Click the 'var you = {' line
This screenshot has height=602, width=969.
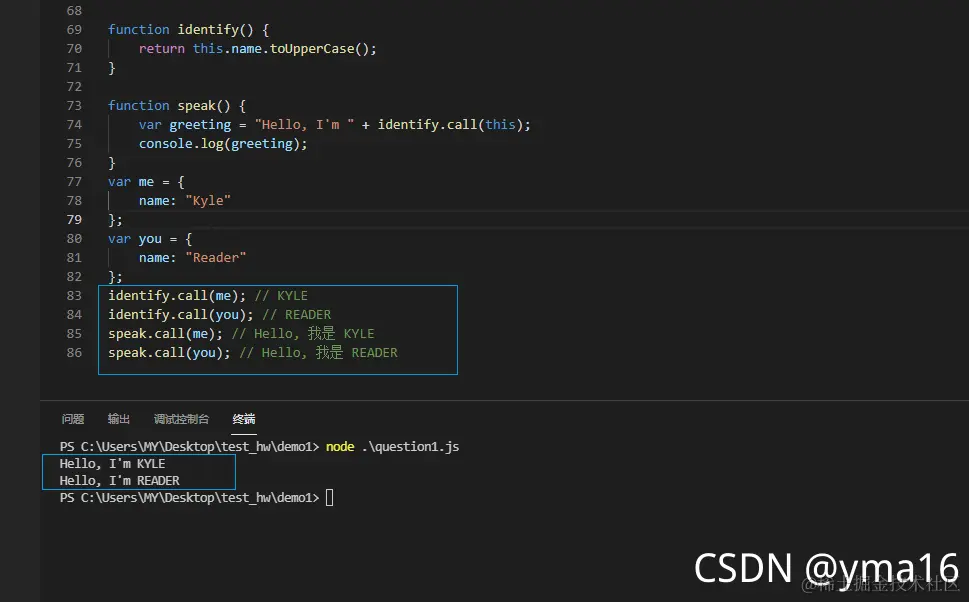click(150, 239)
